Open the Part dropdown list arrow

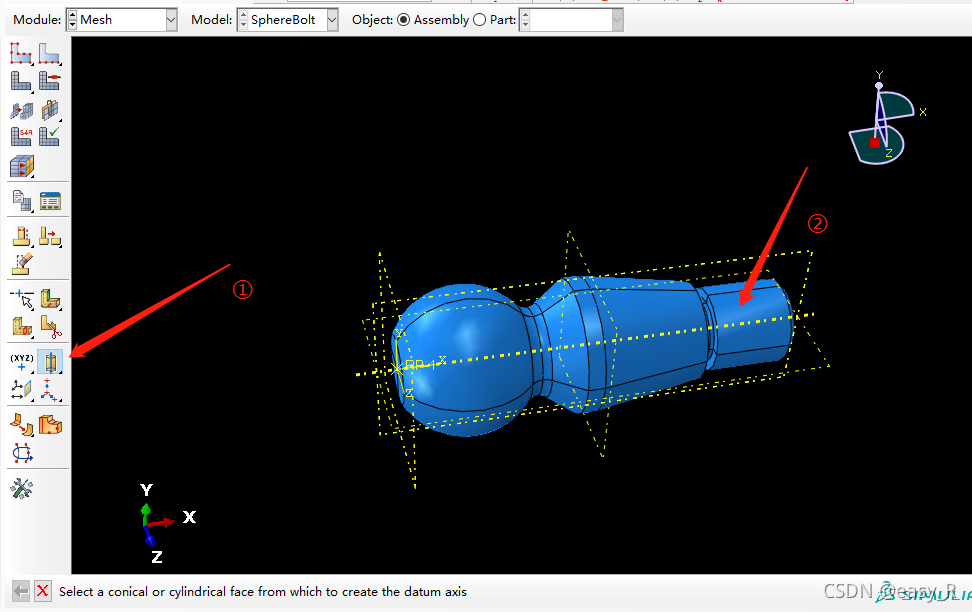point(617,20)
